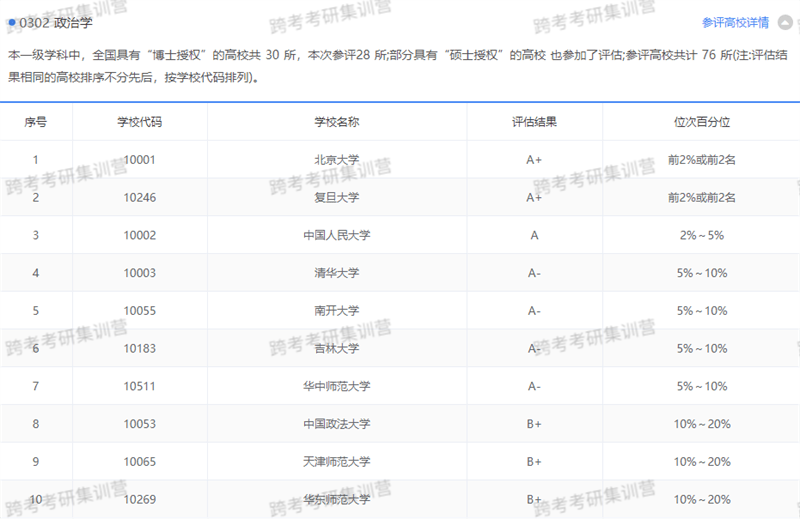Select the 南开大学 cell
This screenshot has height=519, width=800.
coord(337,311)
